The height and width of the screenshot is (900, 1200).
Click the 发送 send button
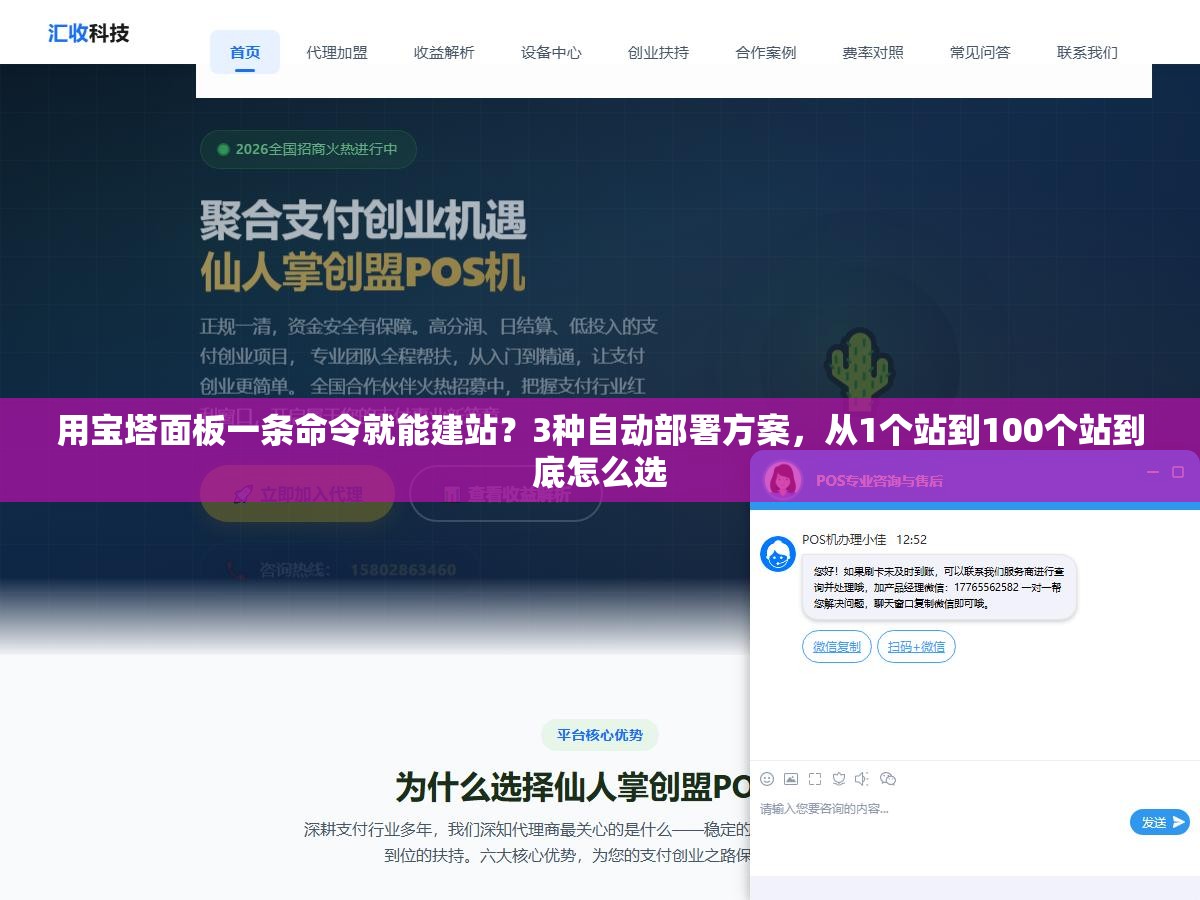[1160, 822]
